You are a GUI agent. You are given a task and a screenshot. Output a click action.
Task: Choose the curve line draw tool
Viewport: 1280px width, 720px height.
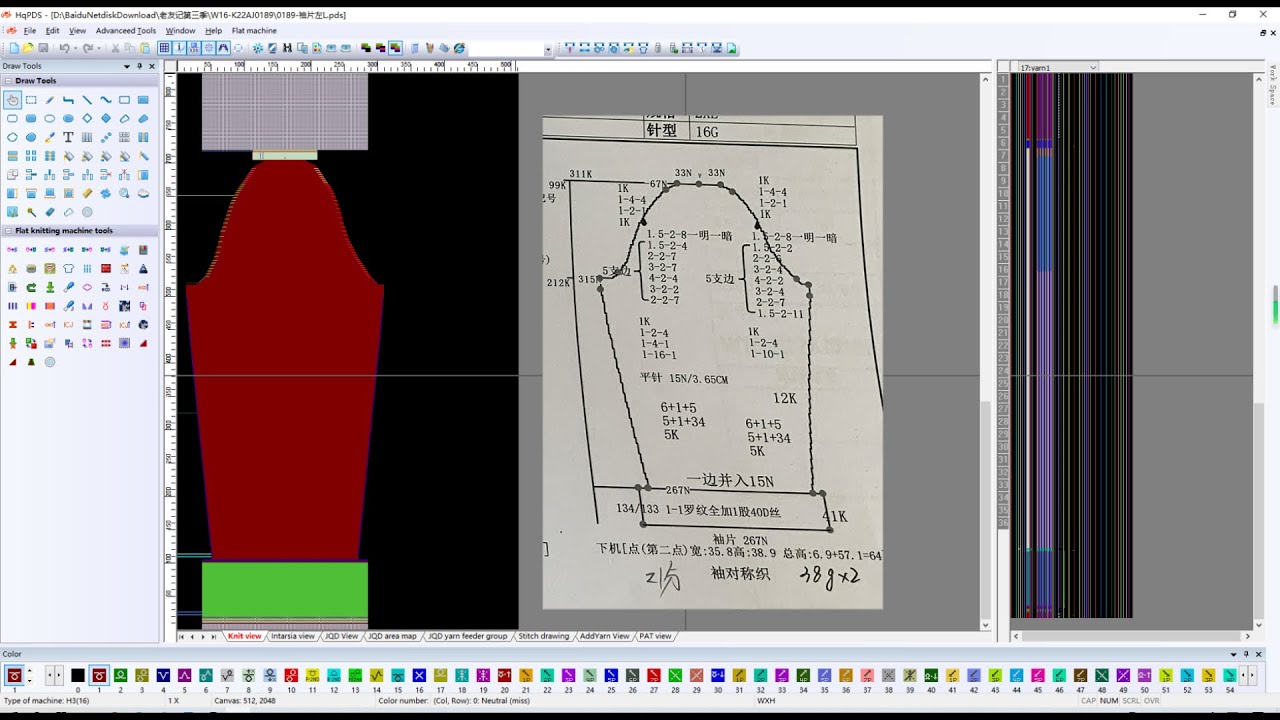tap(106, 100)
